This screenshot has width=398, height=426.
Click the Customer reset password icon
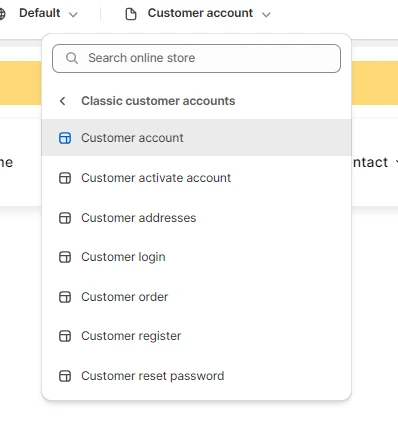click(65, 376)
